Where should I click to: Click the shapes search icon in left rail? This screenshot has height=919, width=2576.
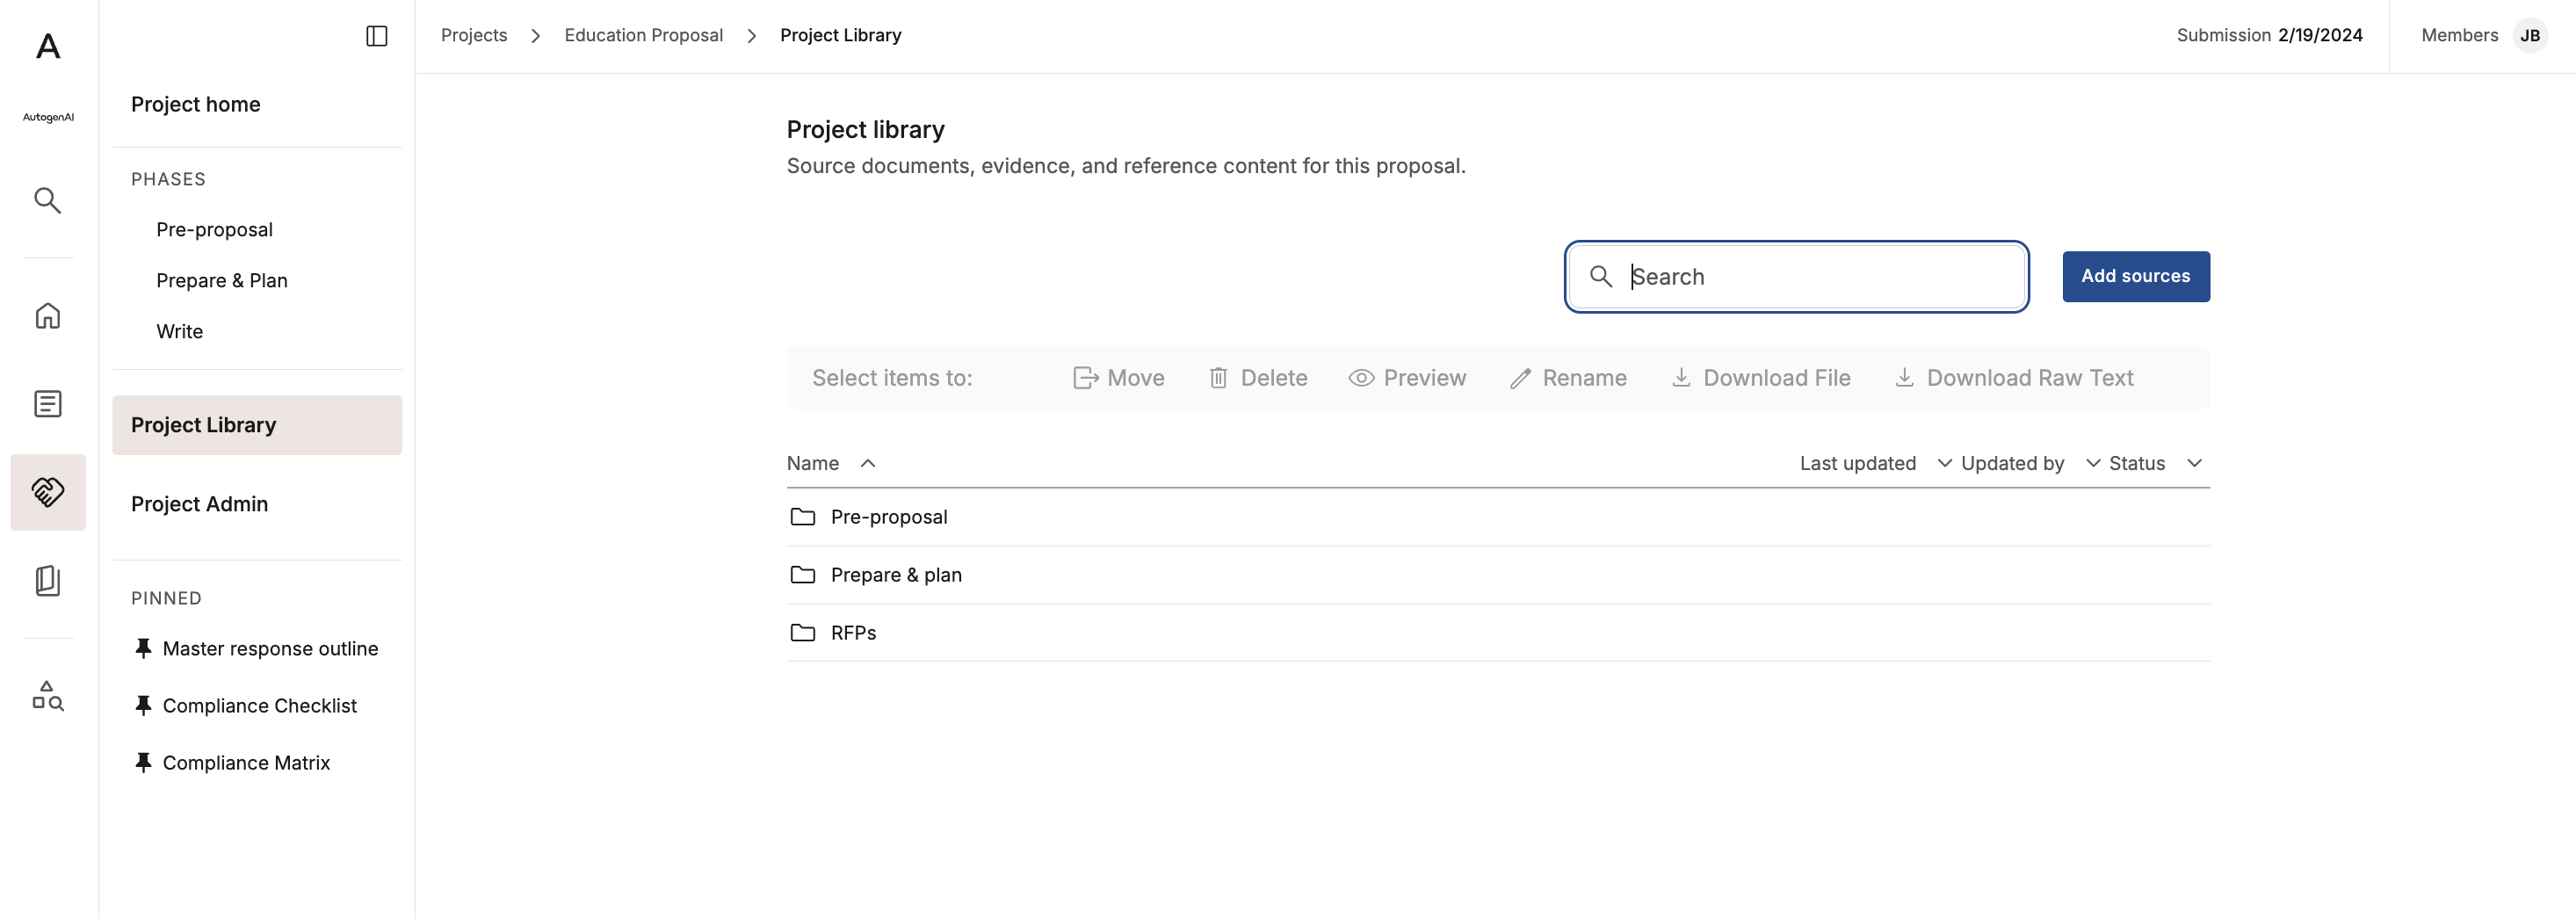(48, 696)
